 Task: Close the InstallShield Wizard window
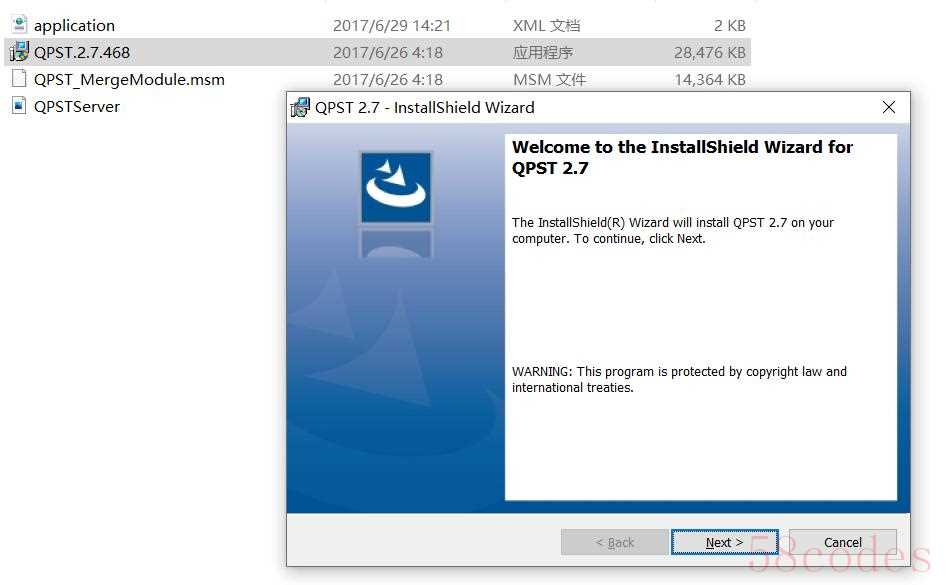tap(888, 107)
